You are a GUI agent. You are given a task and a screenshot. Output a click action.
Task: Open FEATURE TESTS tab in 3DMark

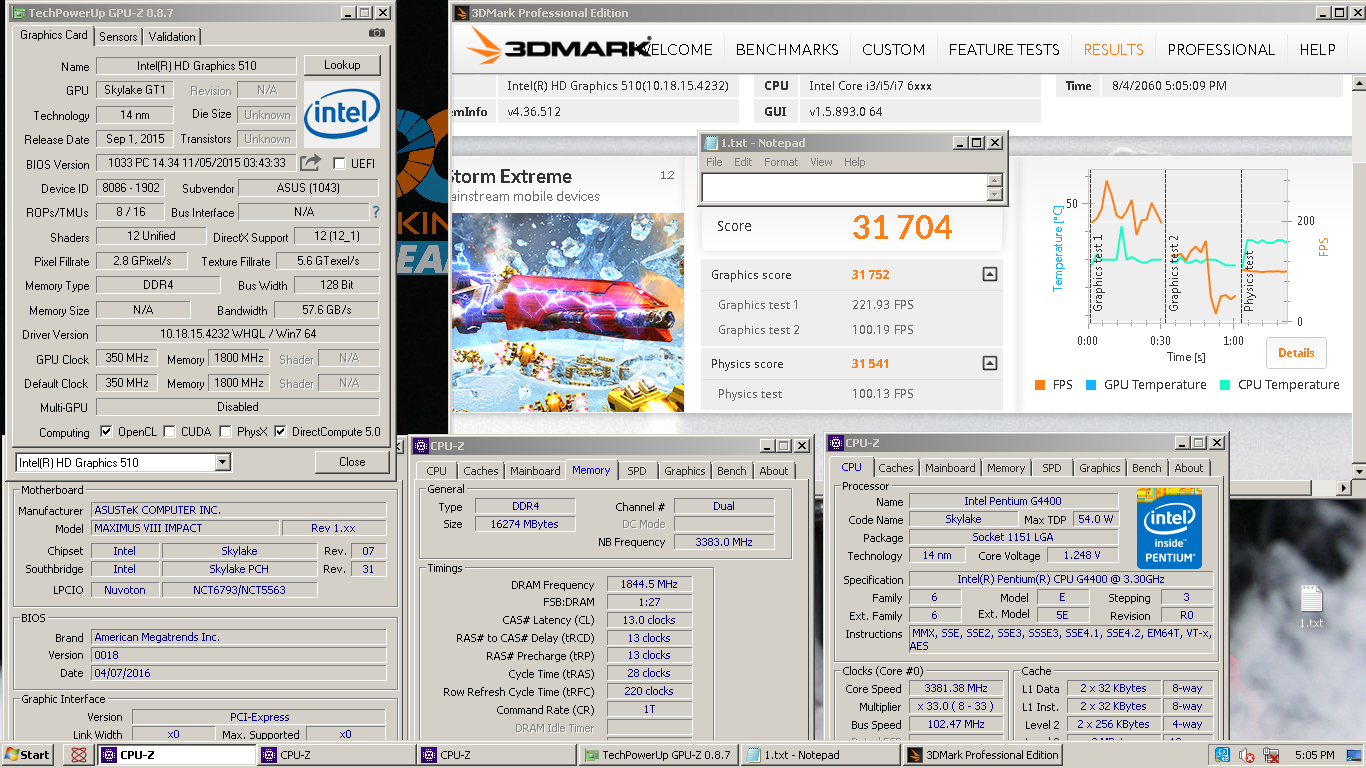[1004, 50]
